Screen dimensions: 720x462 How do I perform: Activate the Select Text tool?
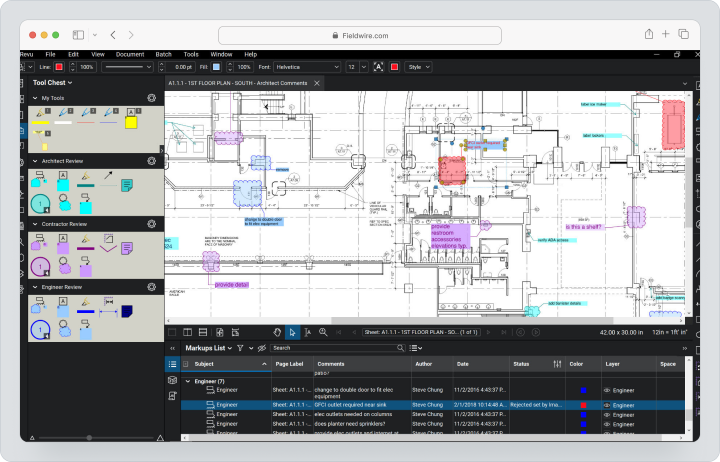(308, 332)
